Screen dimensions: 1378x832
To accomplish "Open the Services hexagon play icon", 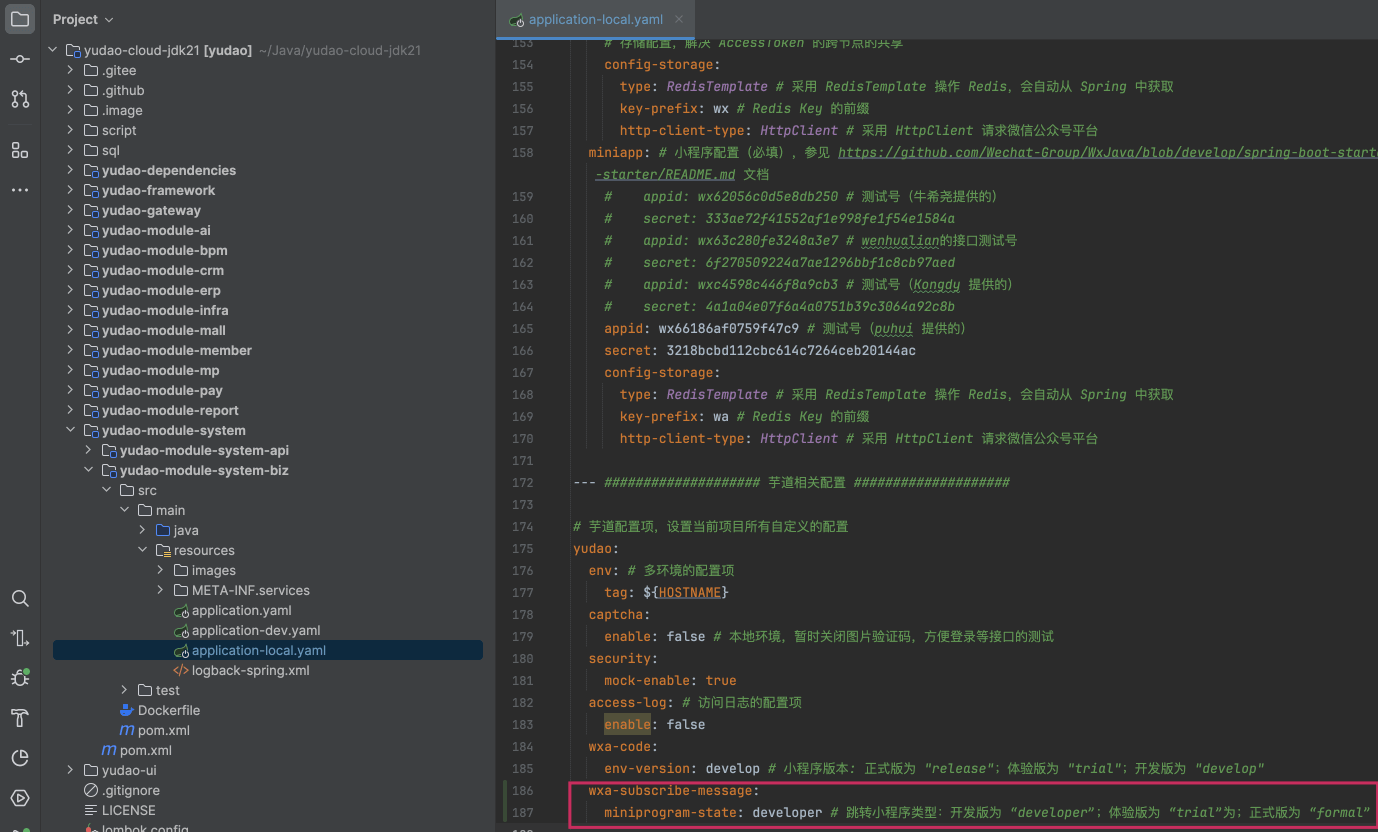I will [x=20, y=798].
